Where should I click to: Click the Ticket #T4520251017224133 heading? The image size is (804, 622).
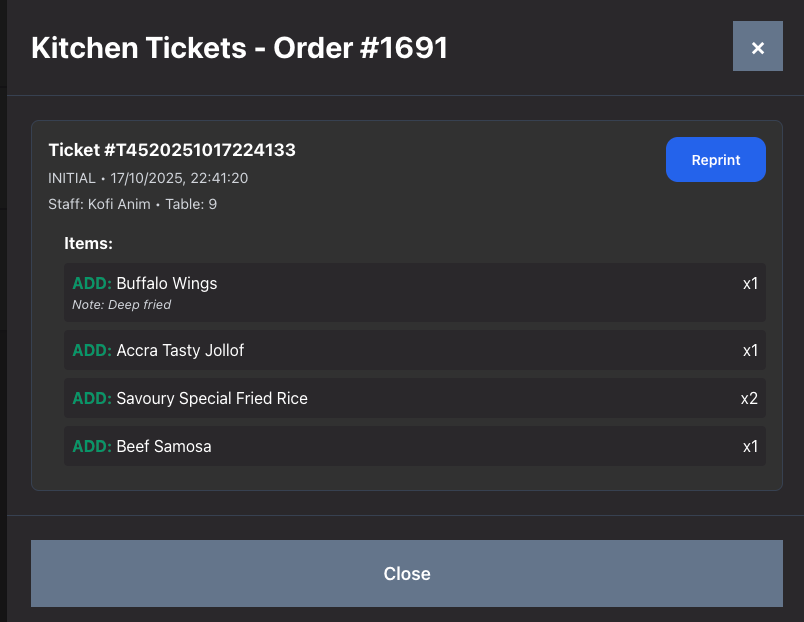tap(172, 150)
